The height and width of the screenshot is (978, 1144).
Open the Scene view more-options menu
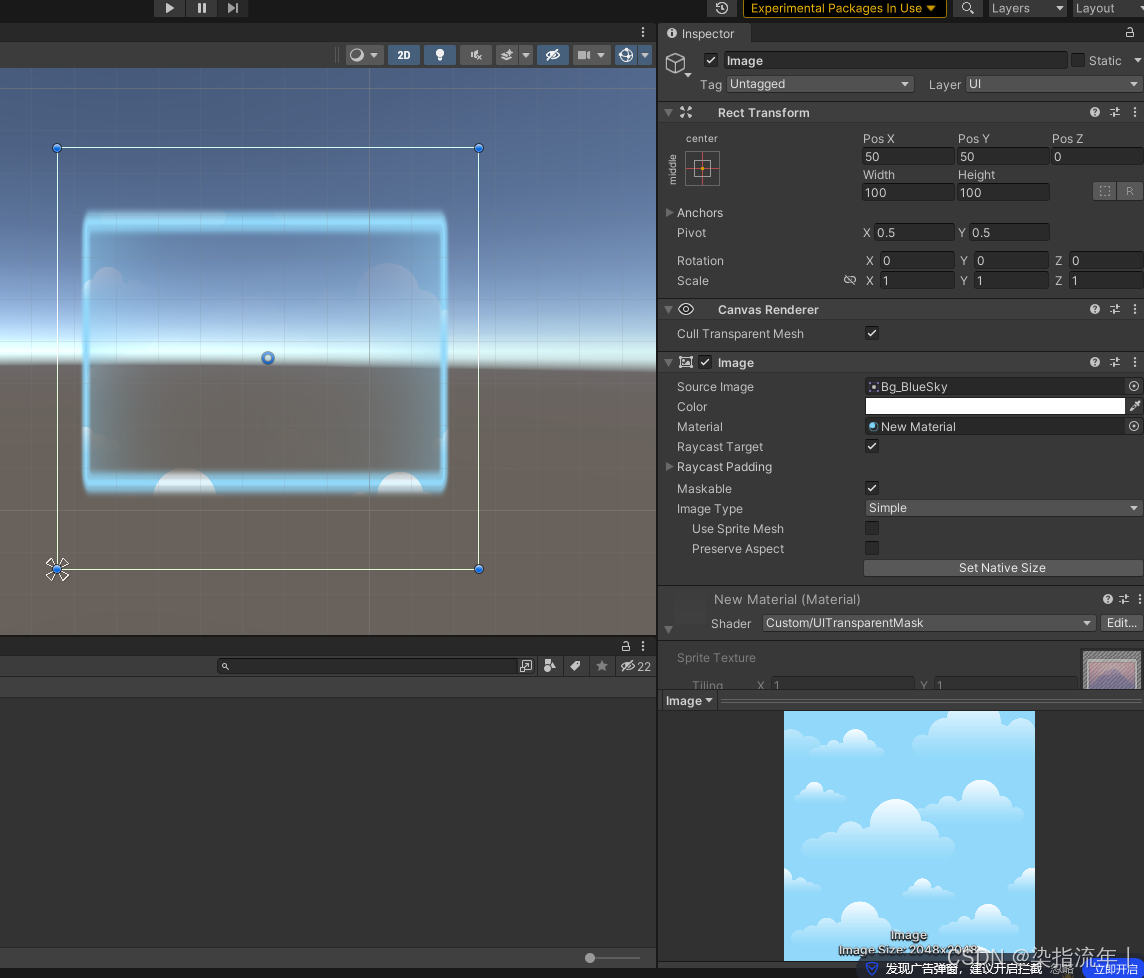643,32
